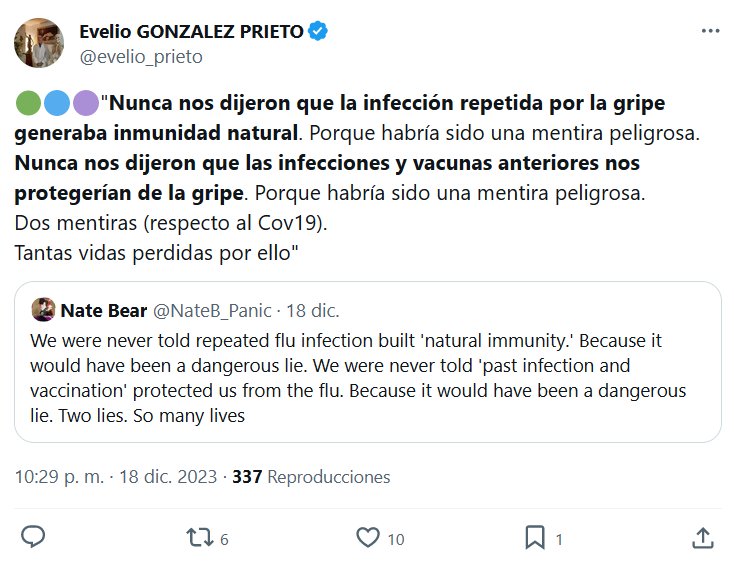Click the @NateB_Panic handle

tap(211, 308)
